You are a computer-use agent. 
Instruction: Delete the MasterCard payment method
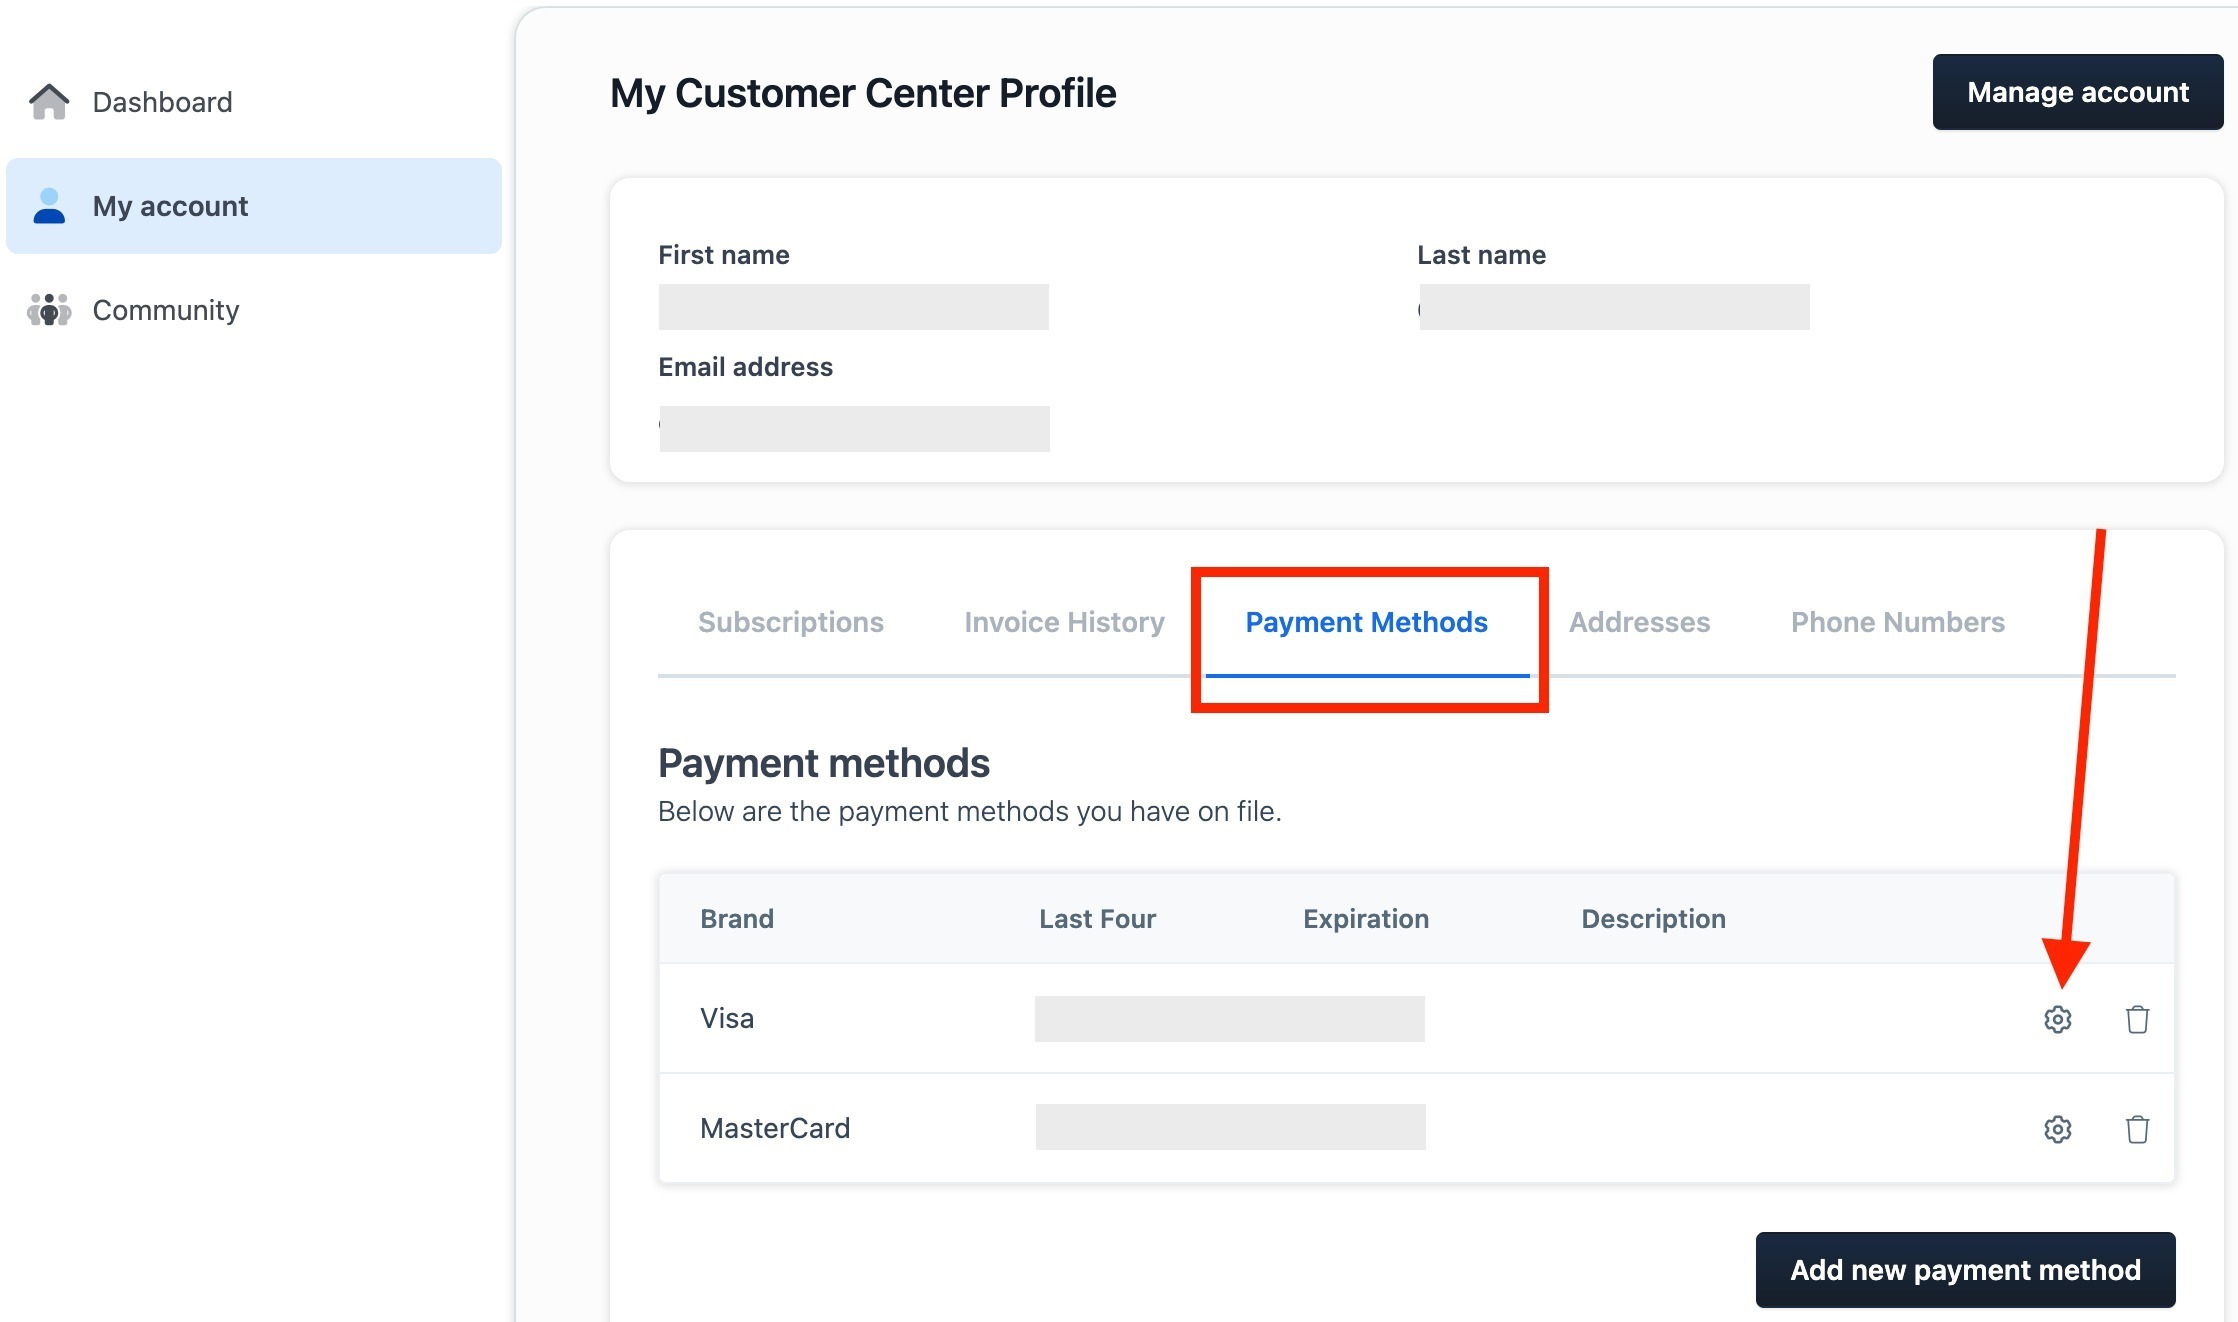2137,1129
